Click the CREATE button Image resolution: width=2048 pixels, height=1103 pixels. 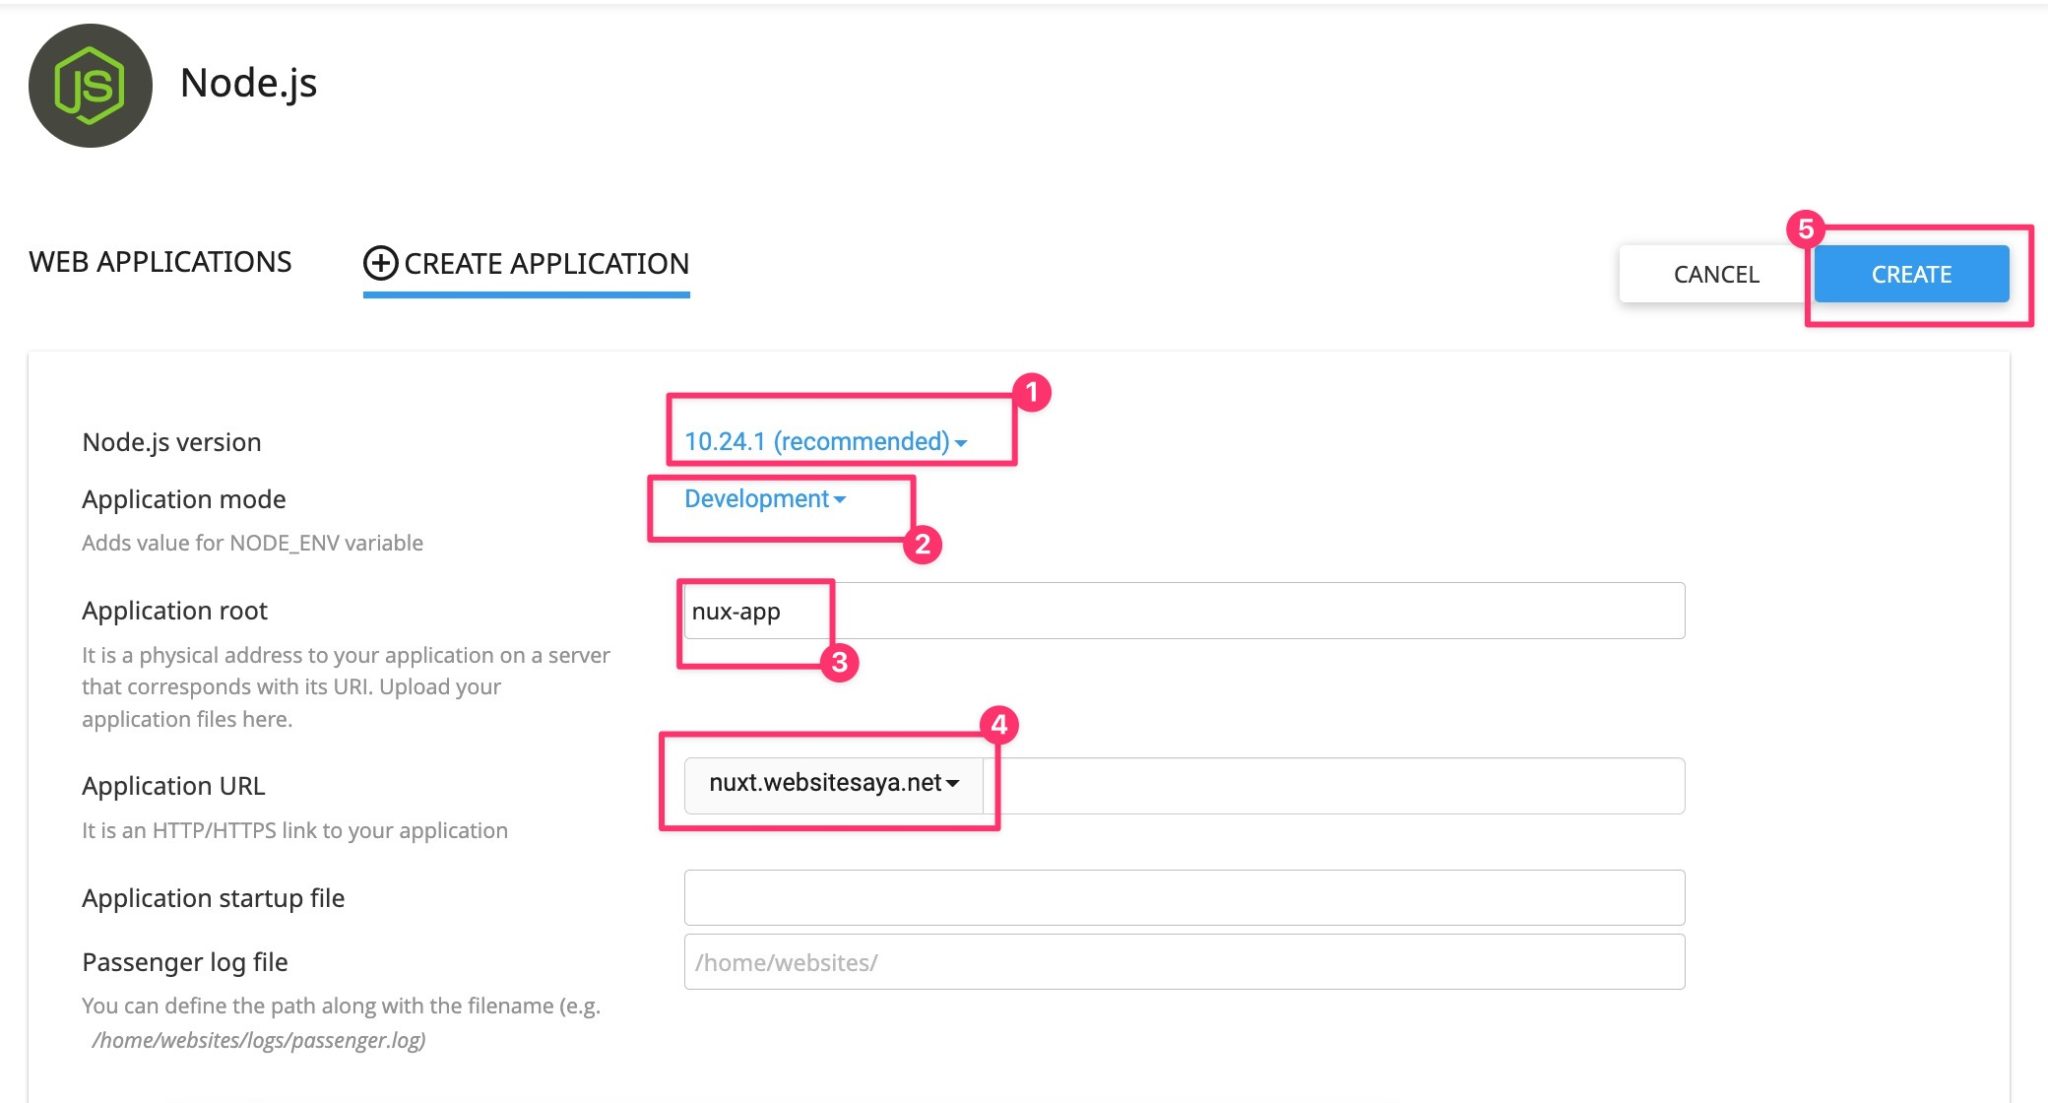(1911, 273)
